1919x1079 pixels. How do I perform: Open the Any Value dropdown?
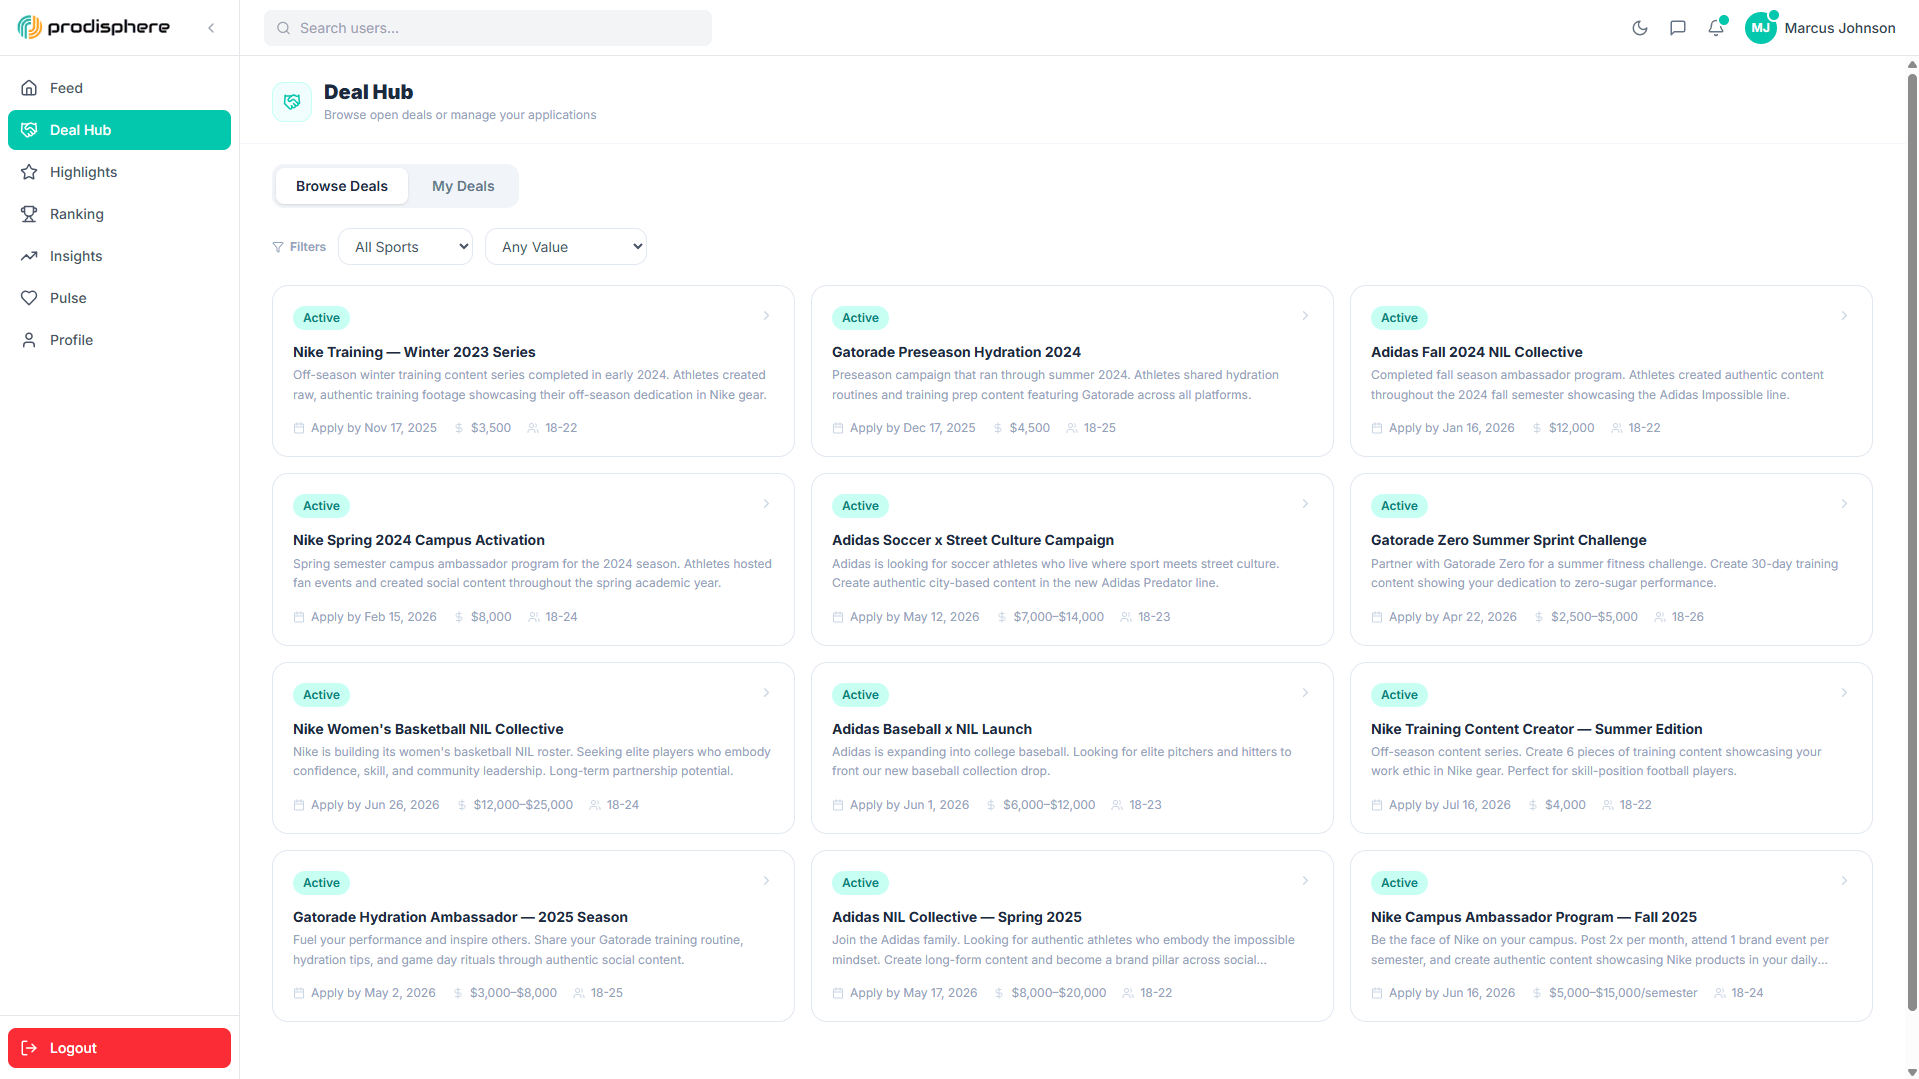pos(565,246)
